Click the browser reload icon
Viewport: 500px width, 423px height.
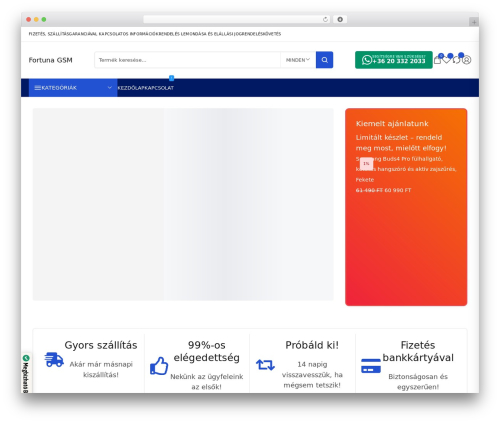tap(325, 19)
